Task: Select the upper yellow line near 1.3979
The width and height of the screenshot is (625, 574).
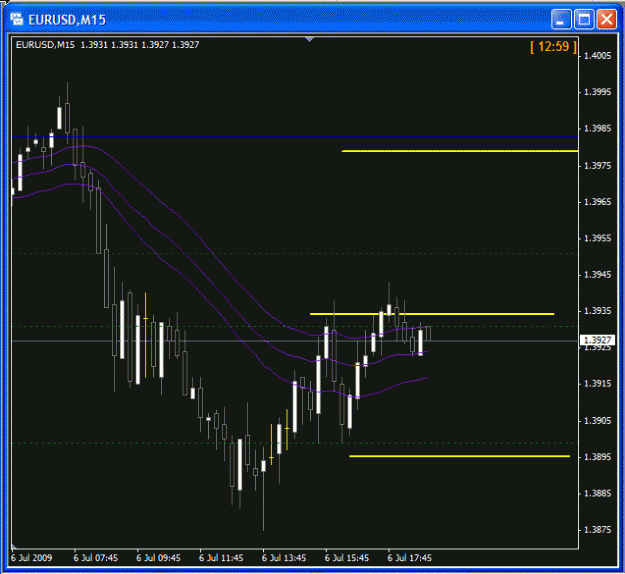Action: [460, 151]
